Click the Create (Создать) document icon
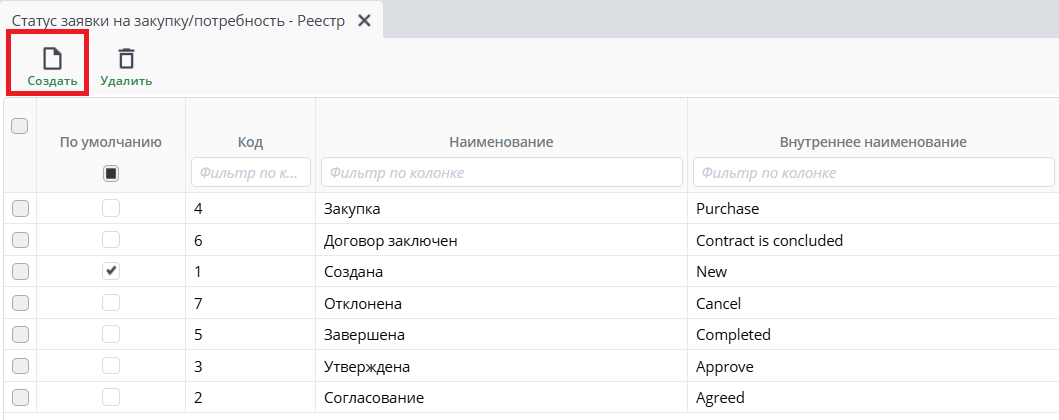Image resolution: width=1059 pixels, height=420 pixels. click(x=52, y=58)
